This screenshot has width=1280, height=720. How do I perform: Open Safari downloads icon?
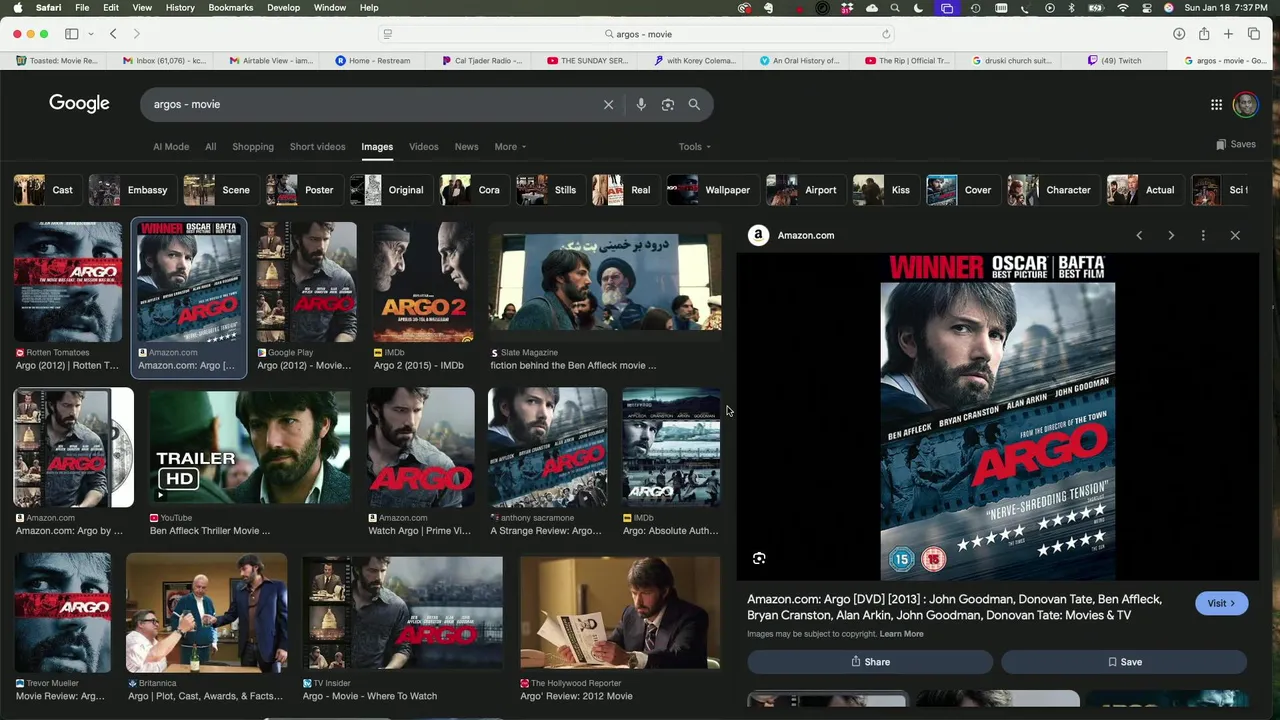[1179, 34]
